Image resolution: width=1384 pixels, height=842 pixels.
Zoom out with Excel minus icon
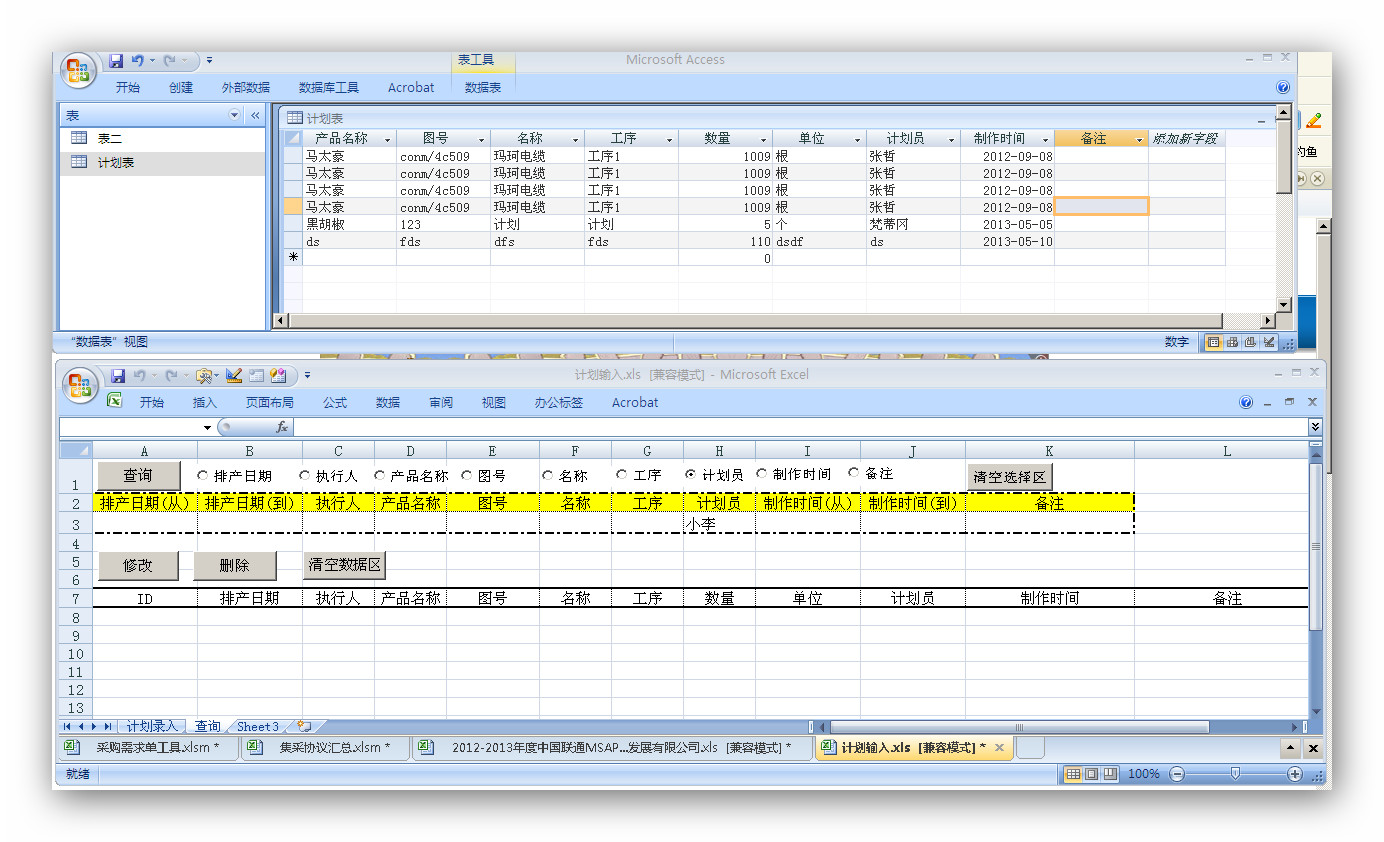coord(1177,774)
